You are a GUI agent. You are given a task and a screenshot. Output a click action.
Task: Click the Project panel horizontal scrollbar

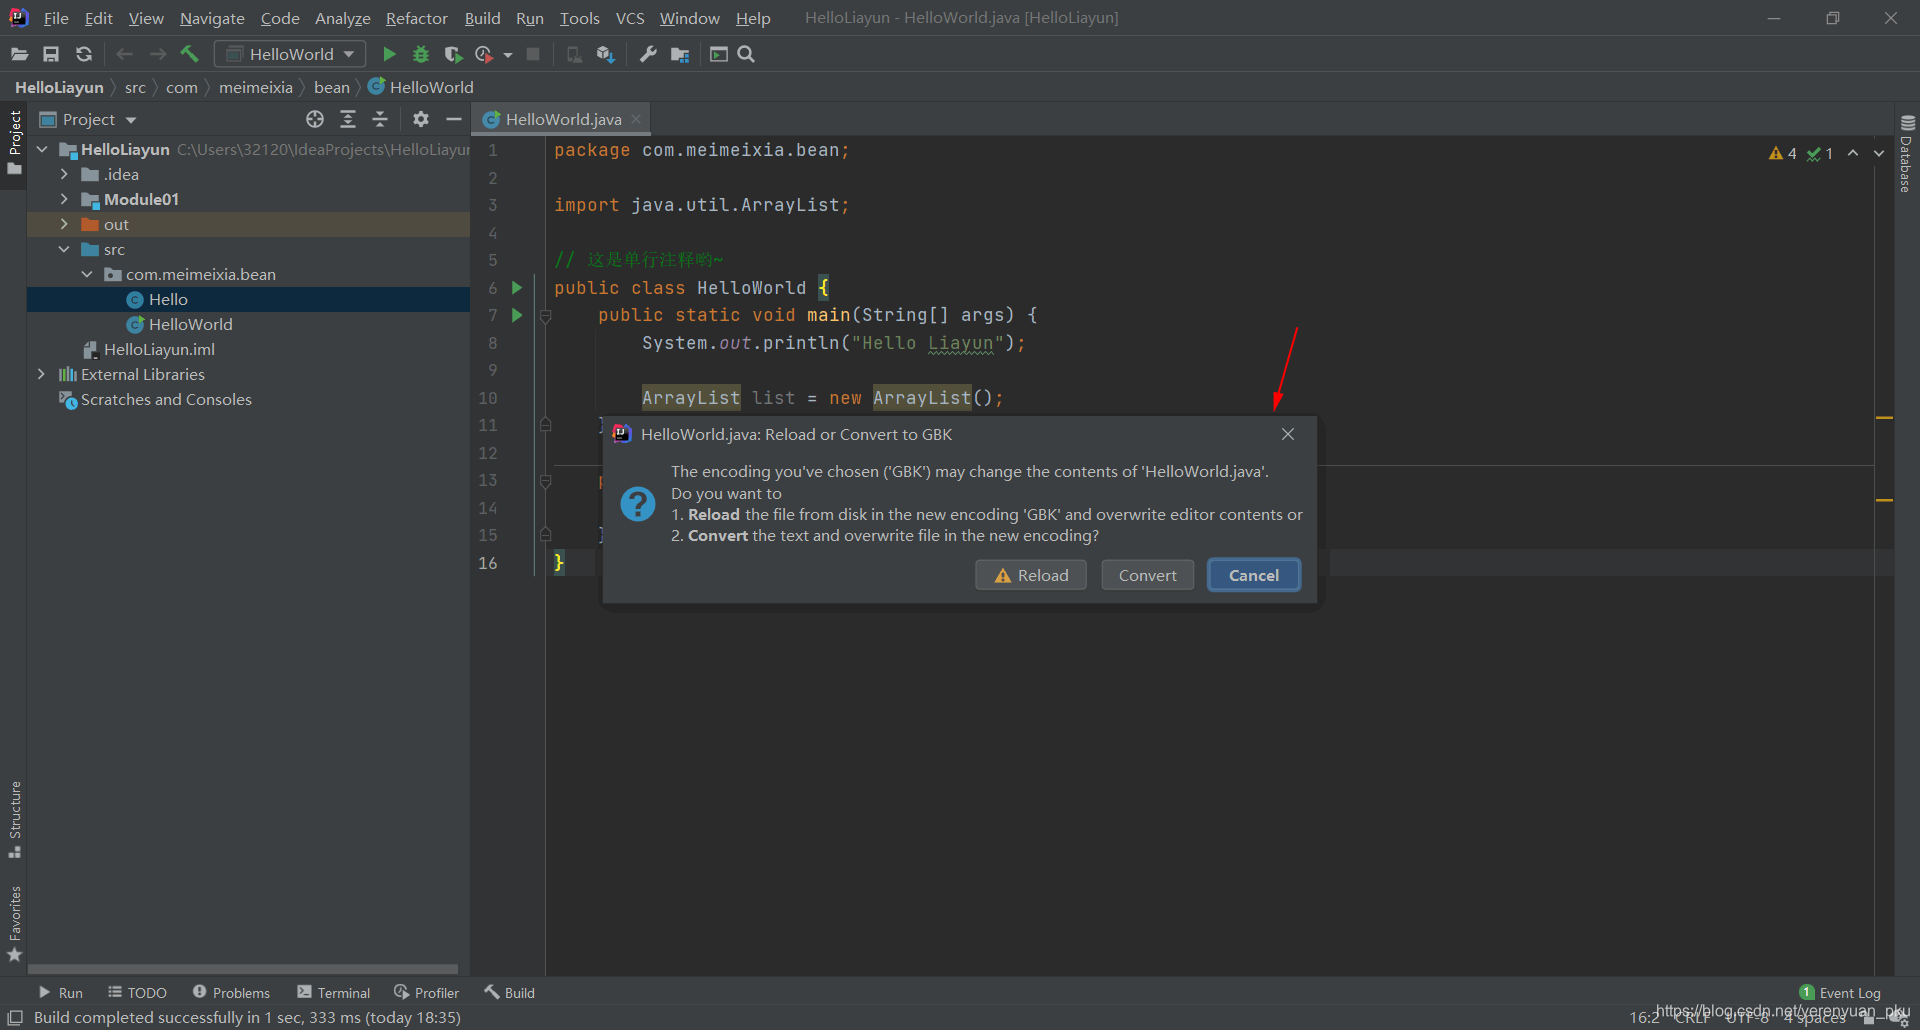(x=242, y=969)
